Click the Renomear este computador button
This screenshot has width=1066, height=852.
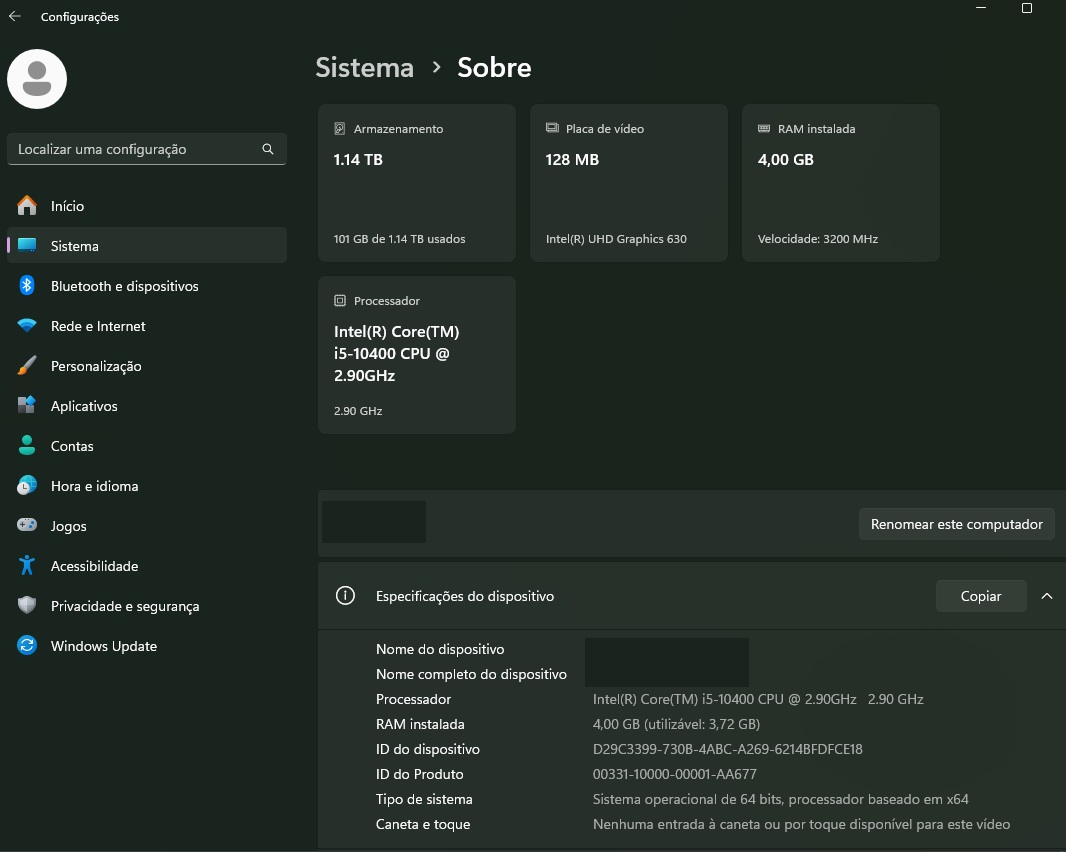[956, 523]
